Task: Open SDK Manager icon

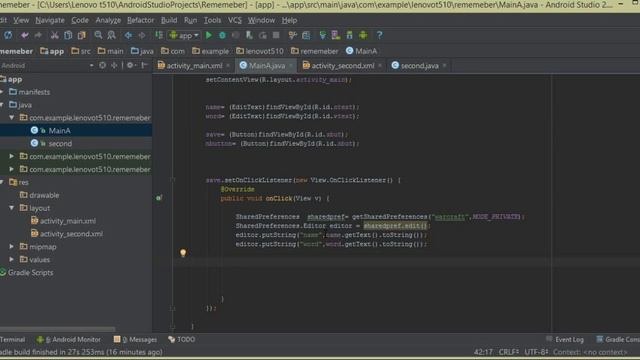Action: point(349,36)
